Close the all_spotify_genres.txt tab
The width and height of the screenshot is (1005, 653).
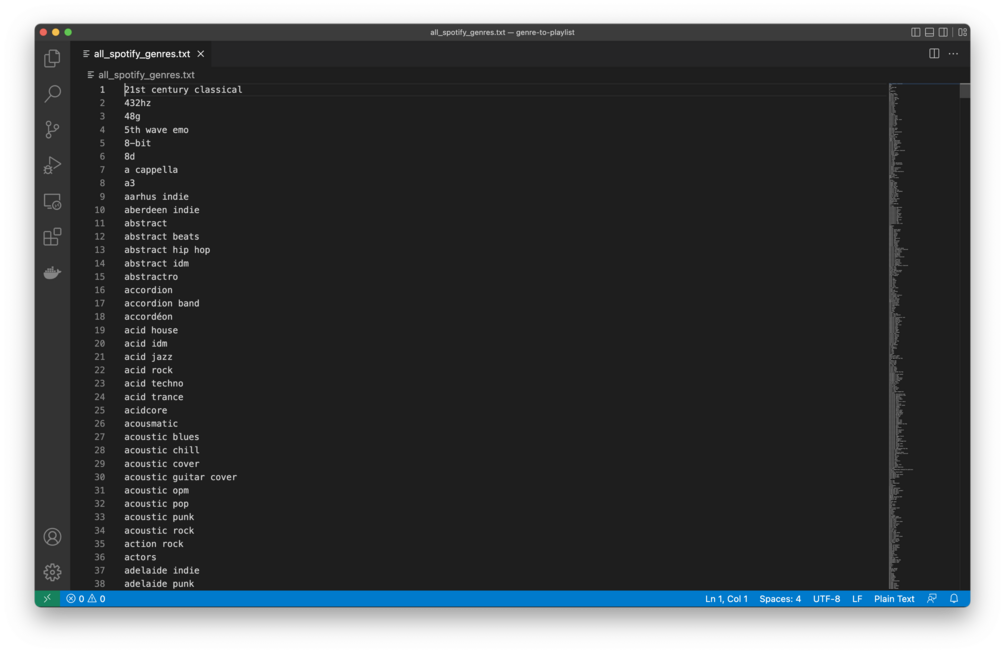click(201, 54)
